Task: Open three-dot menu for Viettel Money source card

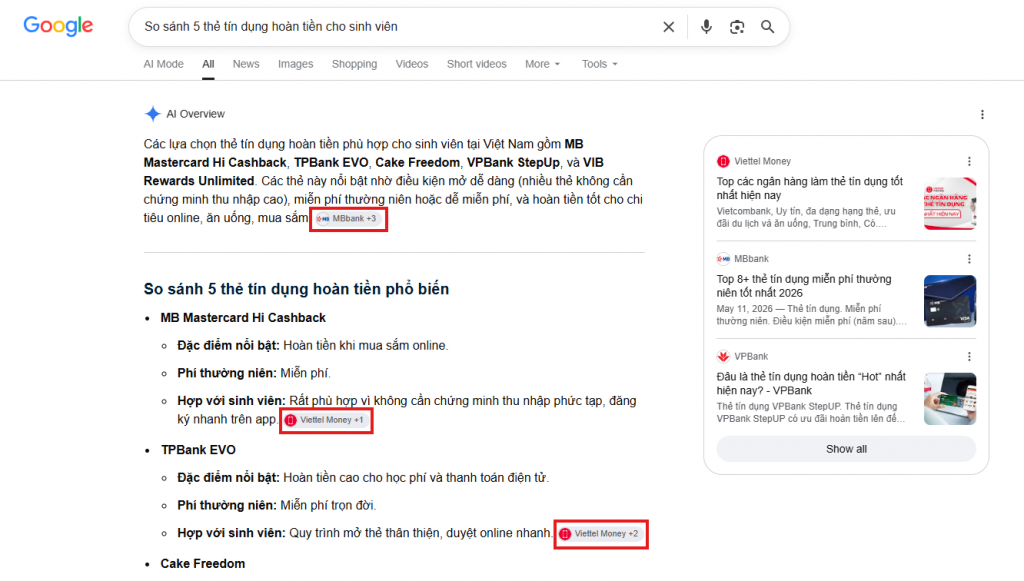Action: [969, 161]
